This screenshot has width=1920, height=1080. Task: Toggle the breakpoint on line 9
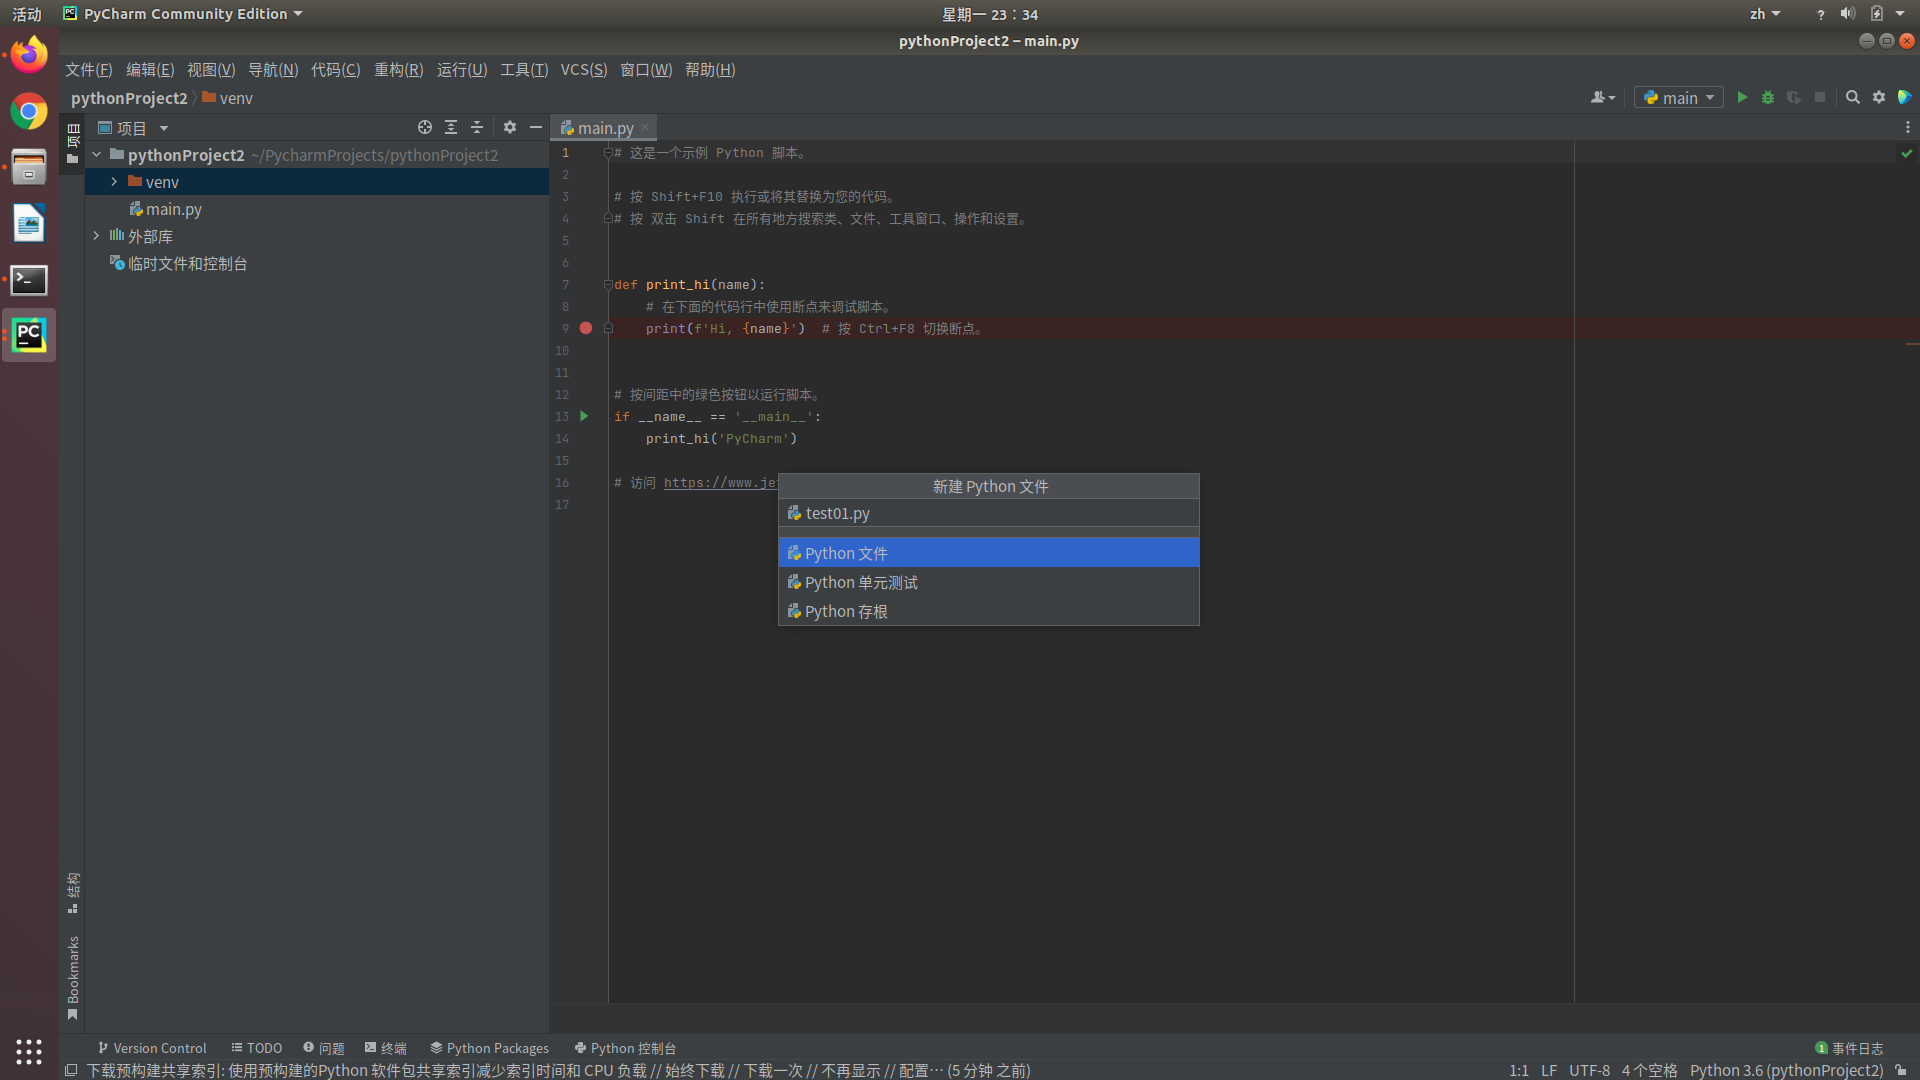pyautogui.click(x=586, y=328)
